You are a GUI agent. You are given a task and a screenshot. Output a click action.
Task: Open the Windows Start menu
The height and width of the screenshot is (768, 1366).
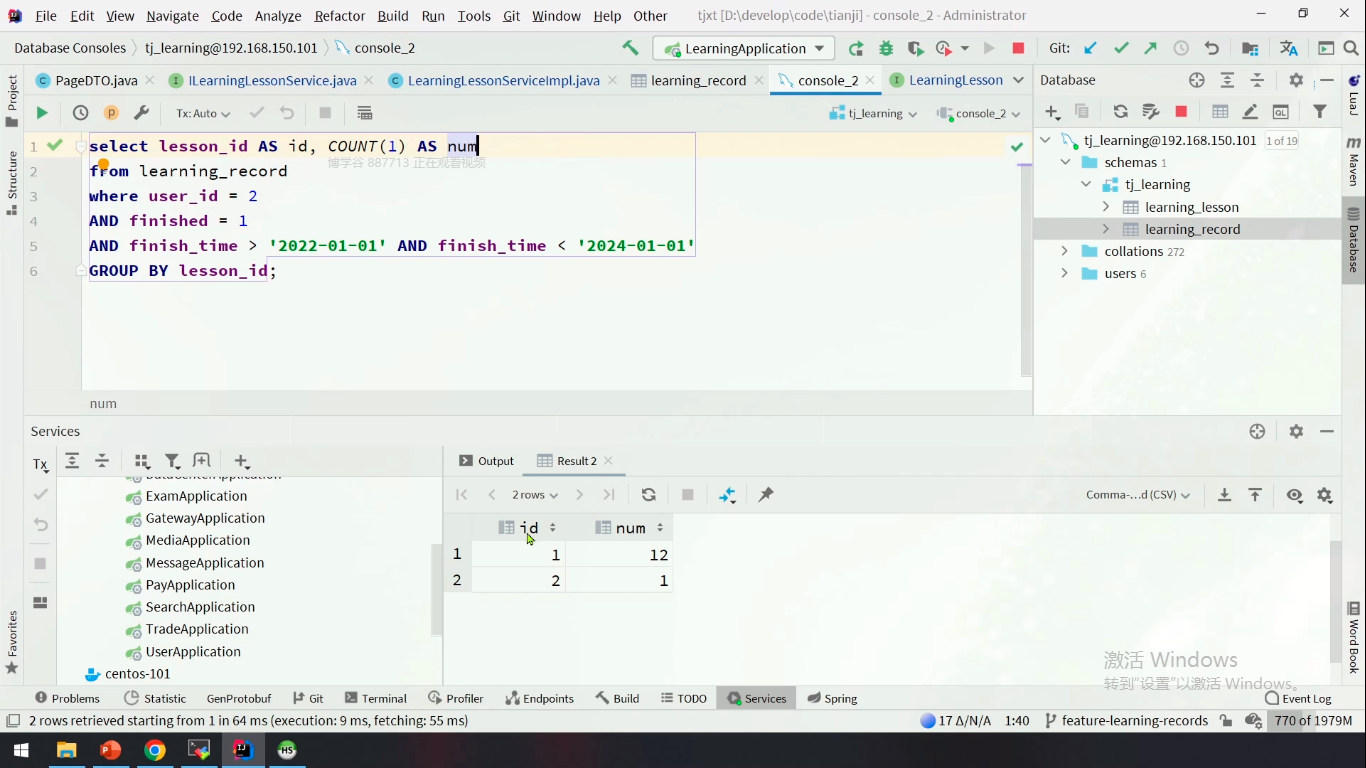[20, 749]
